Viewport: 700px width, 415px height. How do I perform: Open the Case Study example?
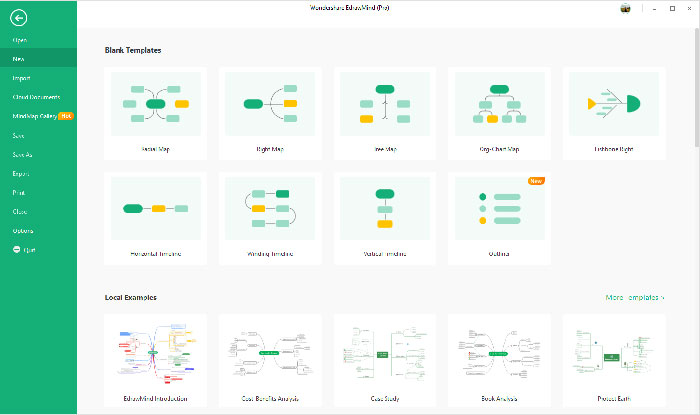click(x=385, y=361)
